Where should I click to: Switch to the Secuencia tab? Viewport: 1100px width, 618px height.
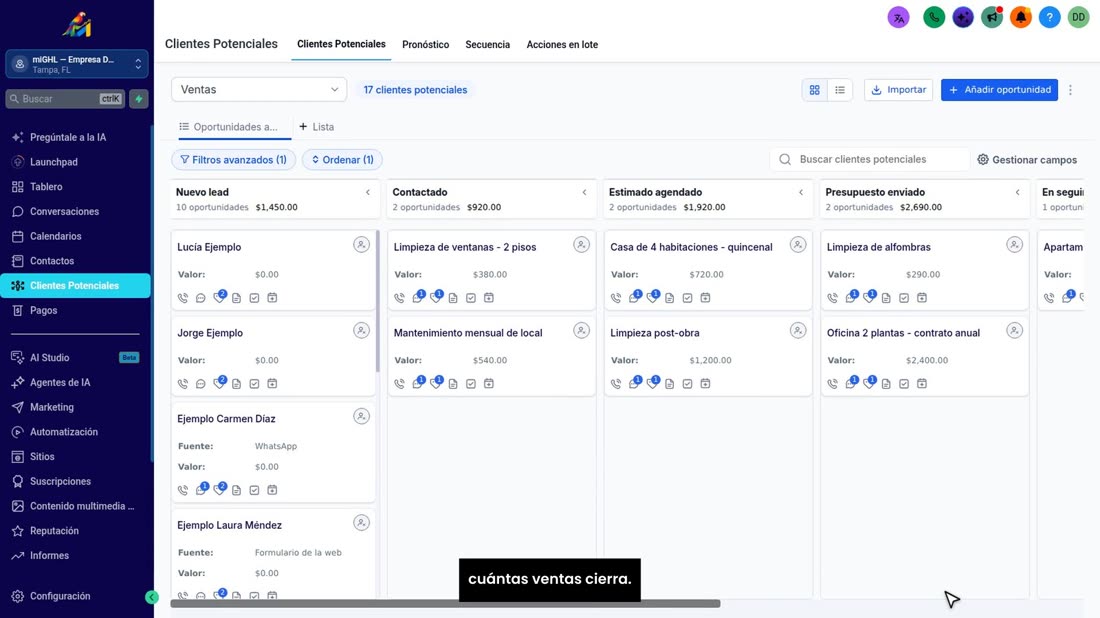point(488,45)
